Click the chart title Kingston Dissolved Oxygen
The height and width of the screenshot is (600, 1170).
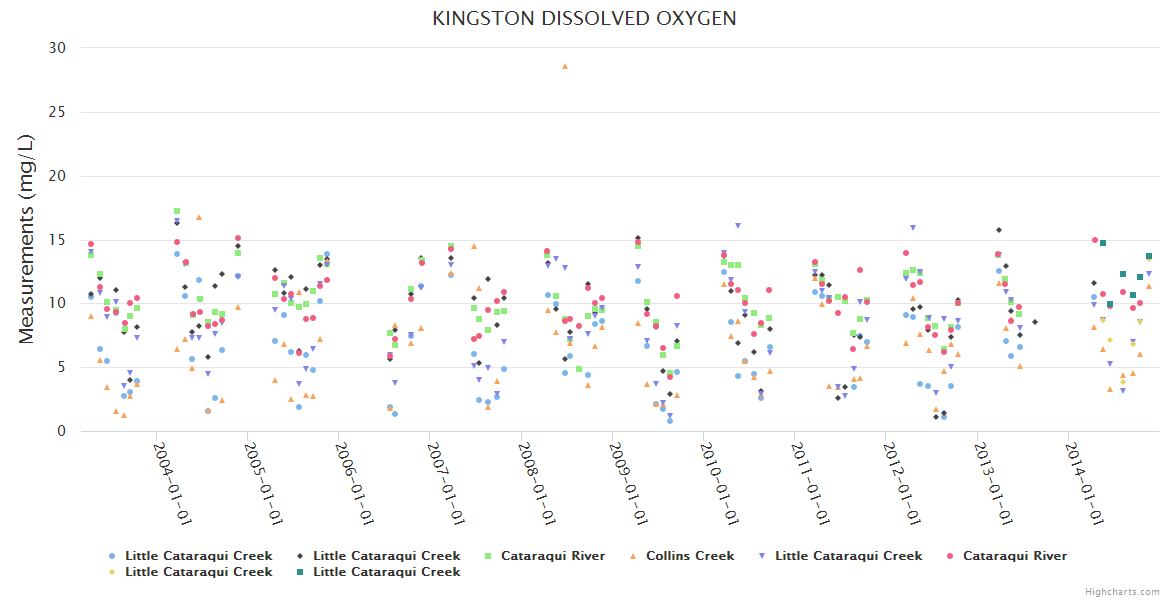tap(585, 18)
